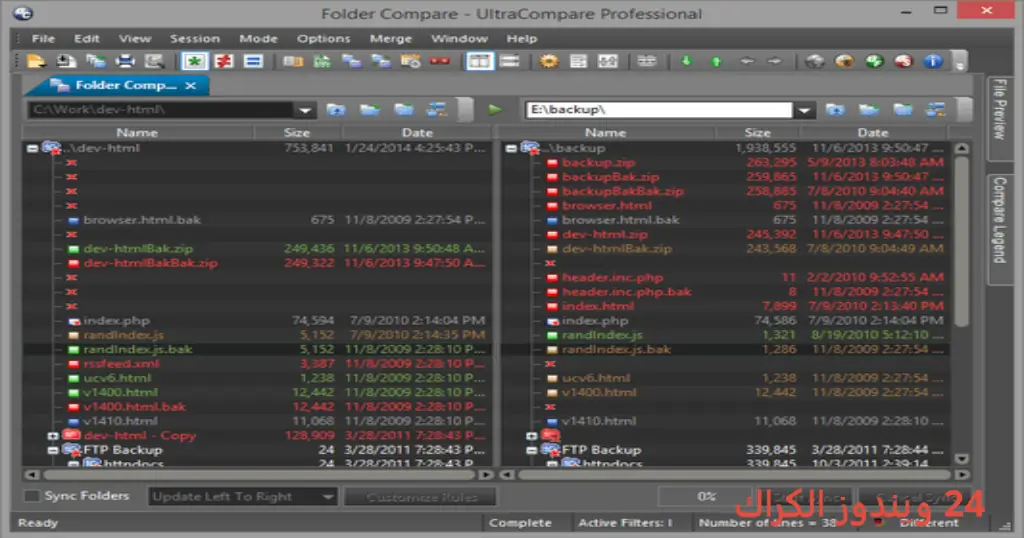Click the E:\backup\ path input field
The height and width of the screenshot is (538, 1024).
[659, 110]
